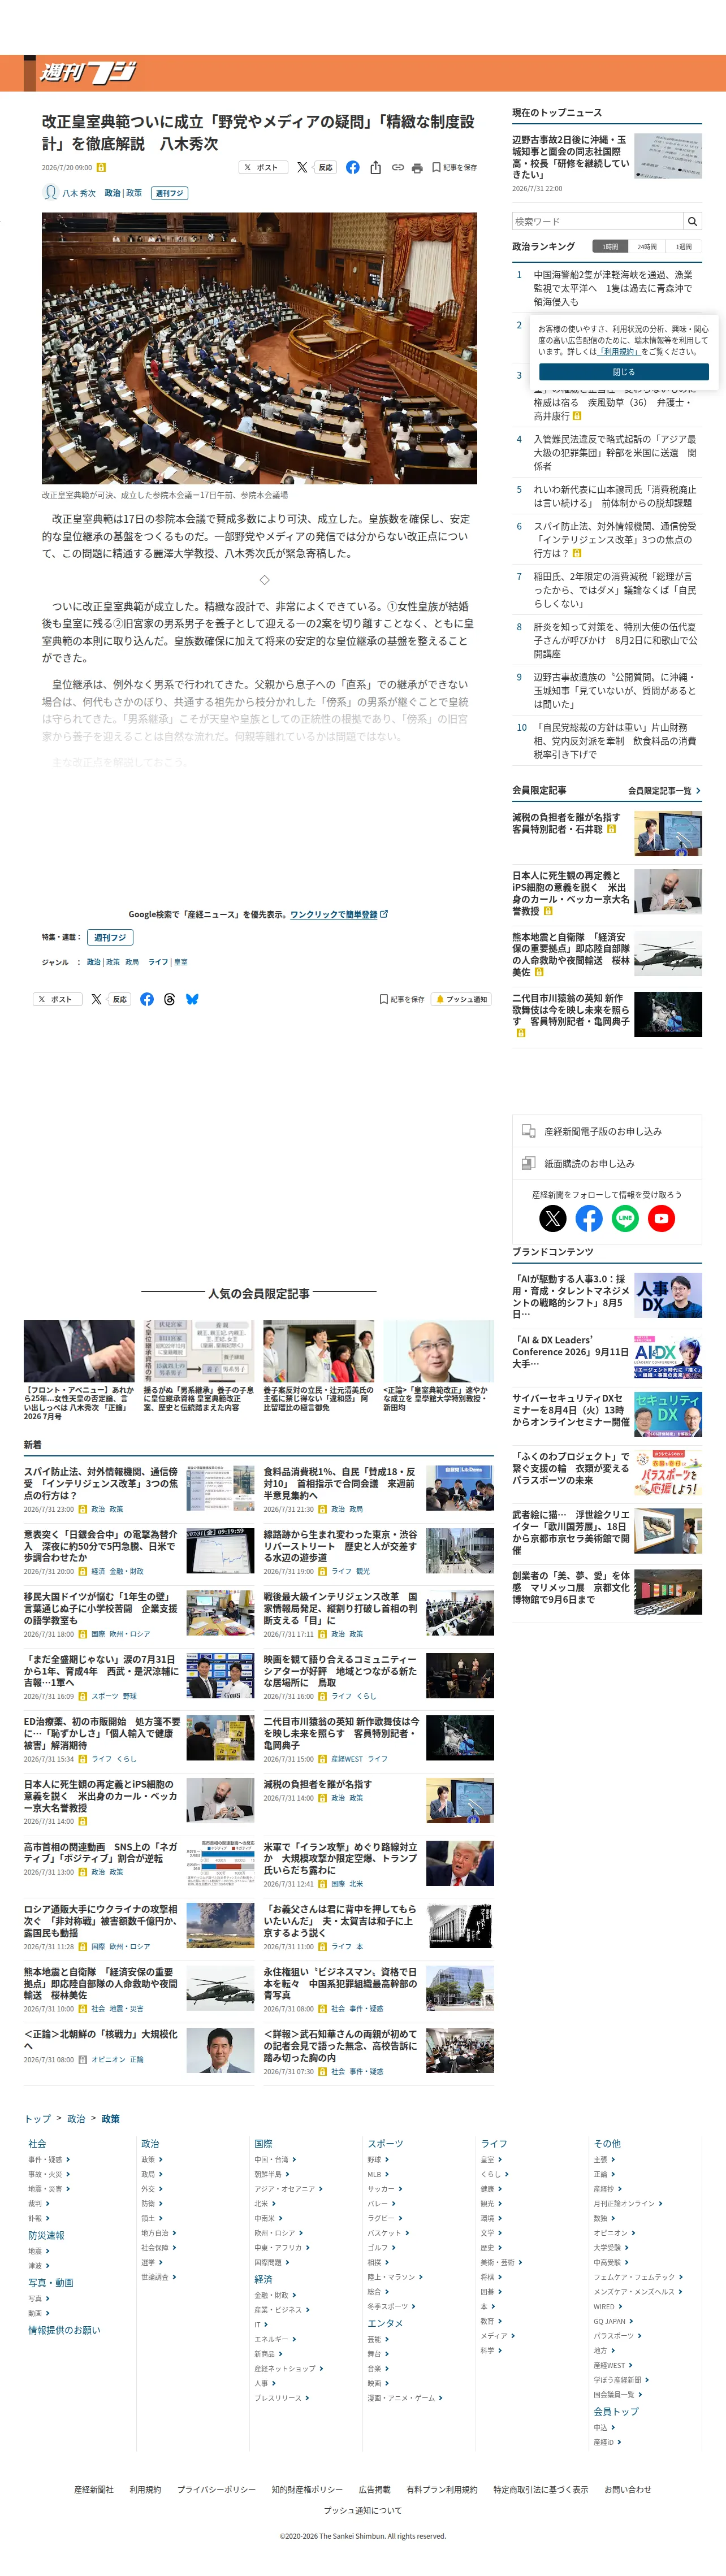
Task: Click the bell icon on プッシュ通知
Action: click(439, 999)
